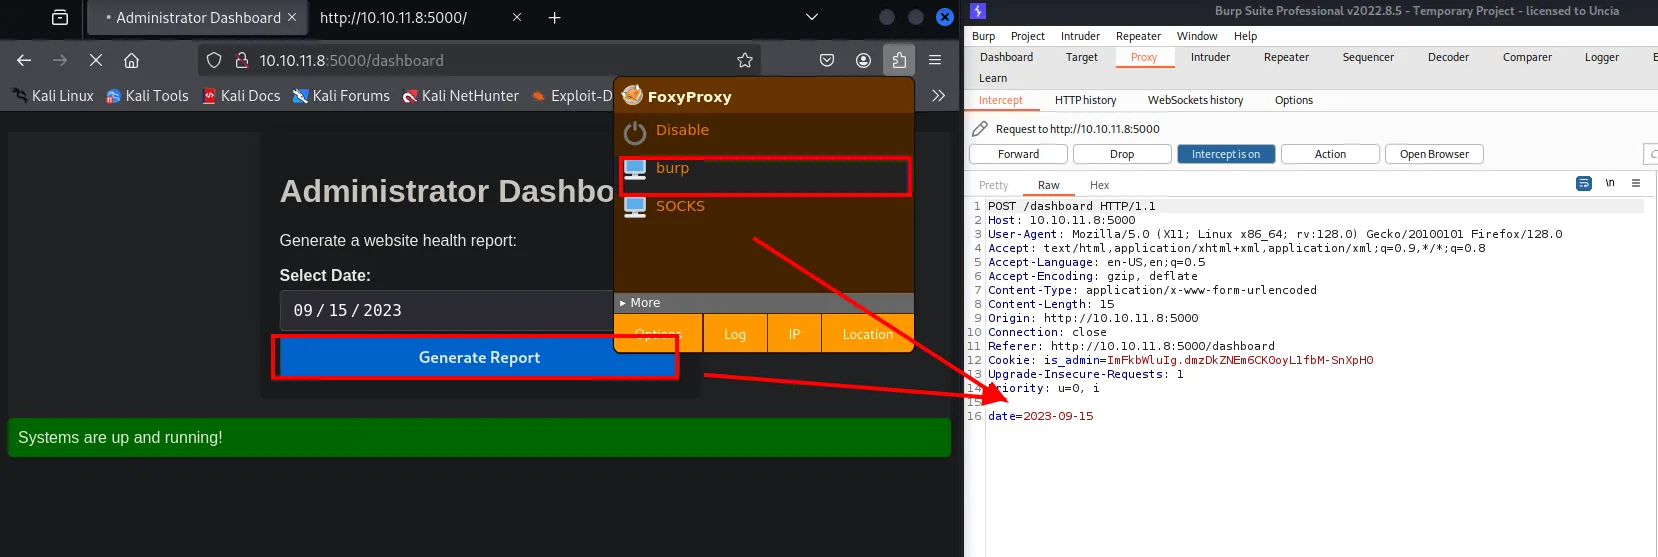This screenshot has width=1658, height=557.
Task: Open a new browser tab
Action: click(555, 17)
